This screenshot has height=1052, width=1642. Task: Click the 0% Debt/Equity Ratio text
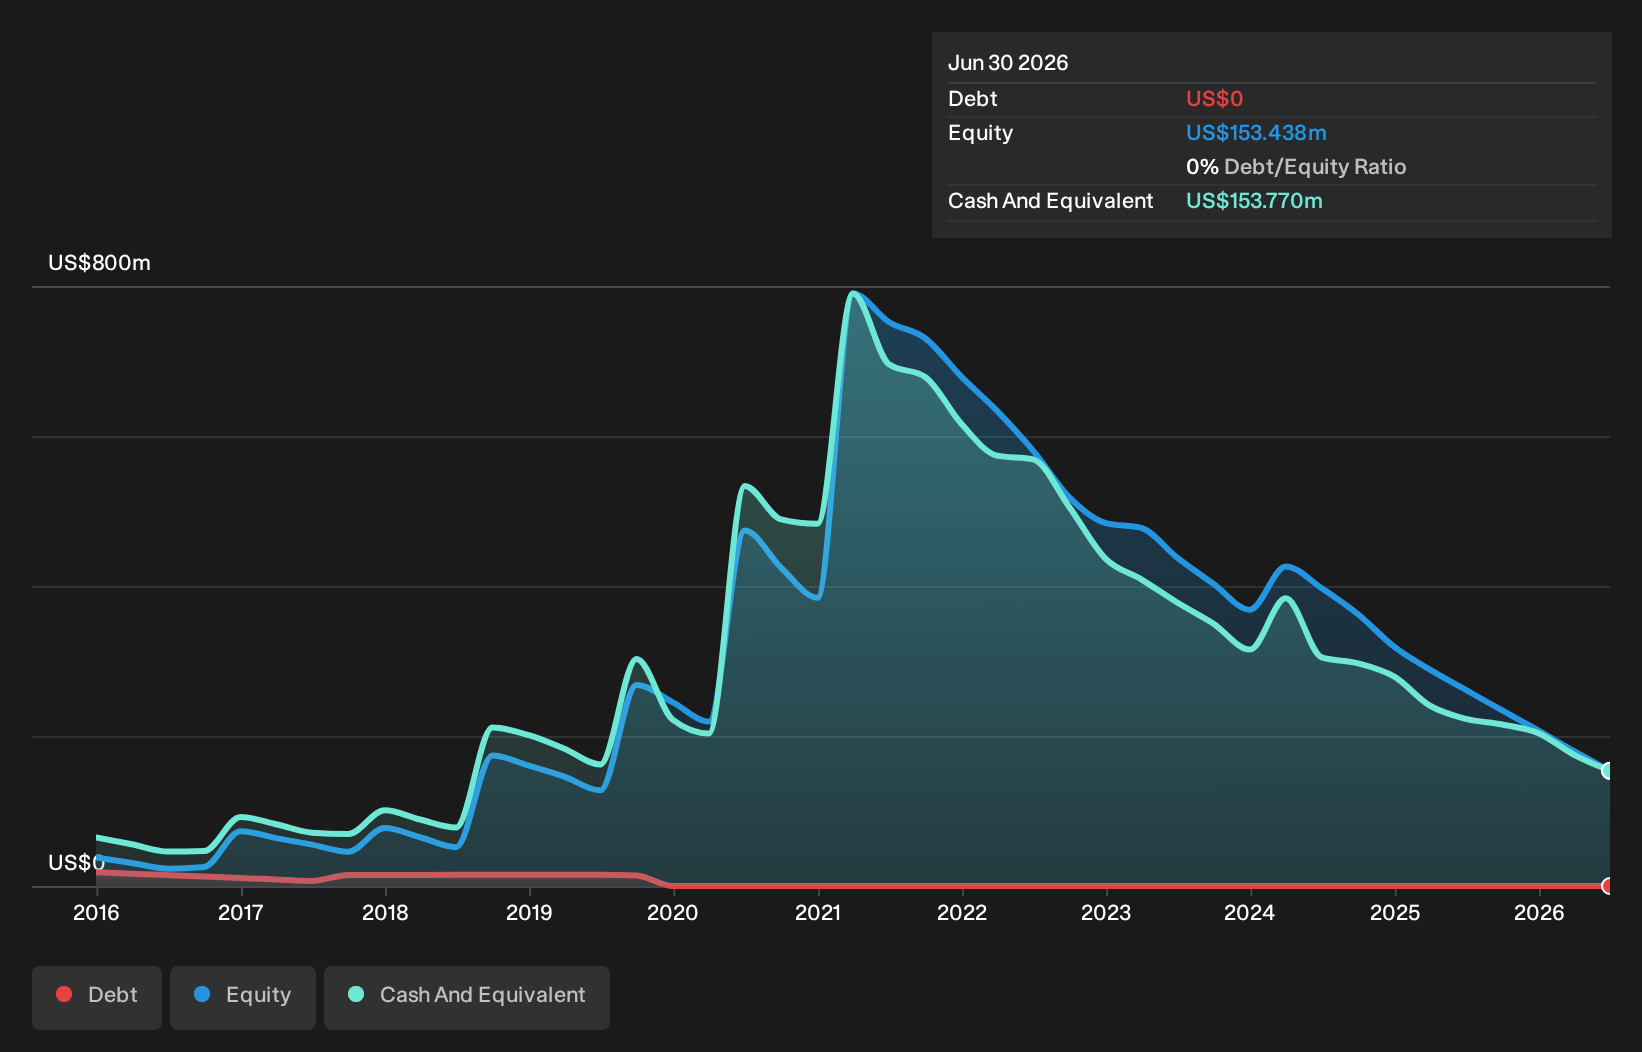[1296, 167]
